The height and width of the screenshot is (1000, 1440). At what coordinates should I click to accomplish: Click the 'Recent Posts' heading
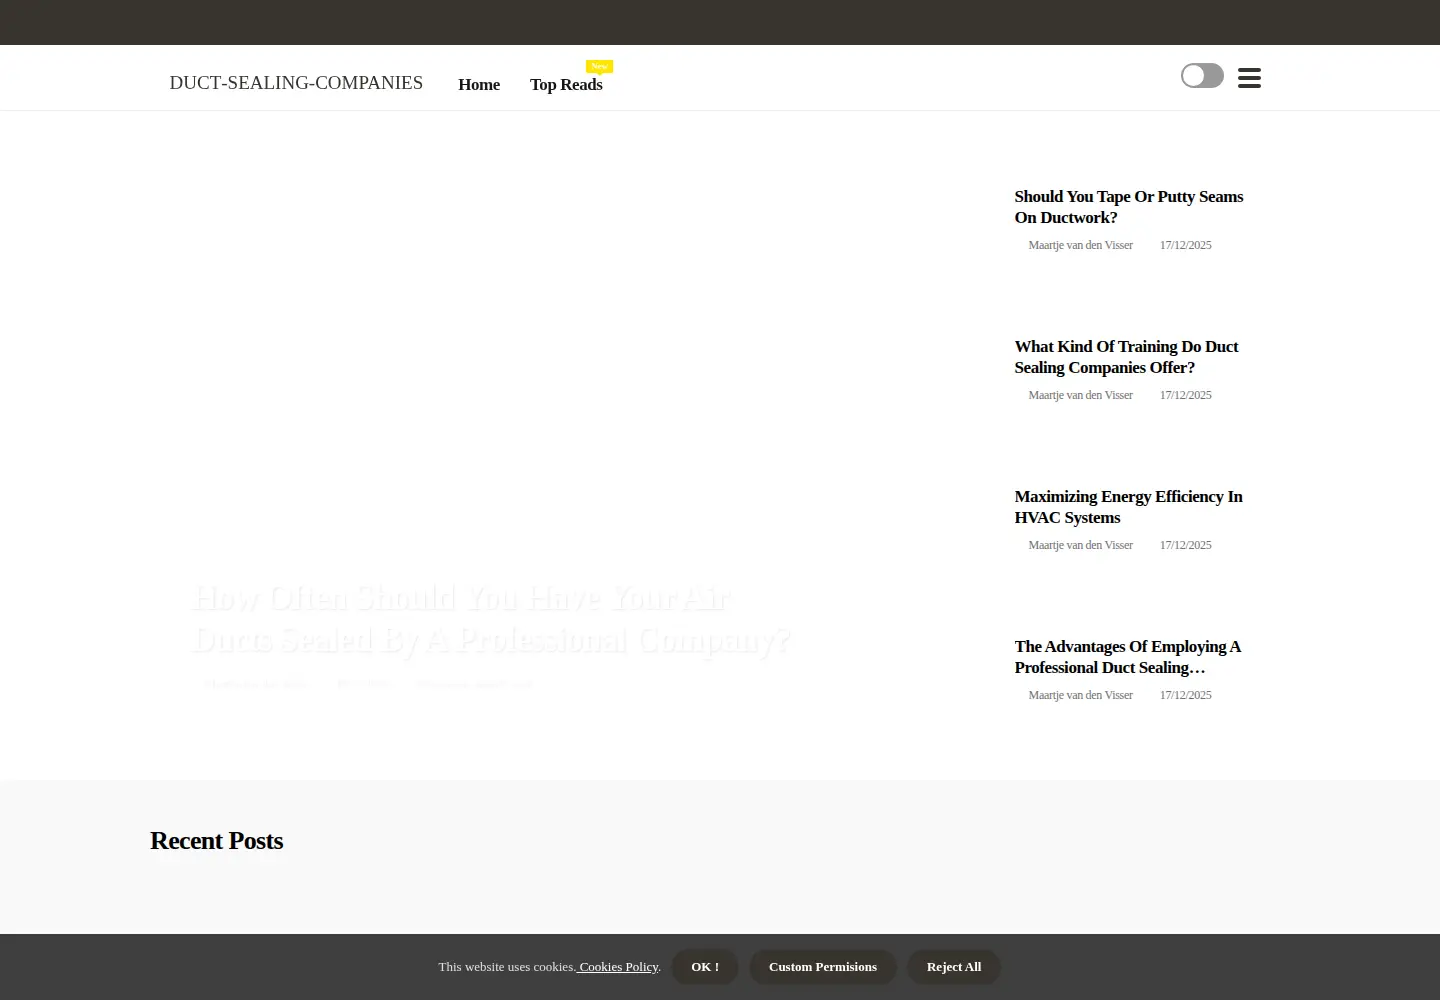[x=217, y=841]
